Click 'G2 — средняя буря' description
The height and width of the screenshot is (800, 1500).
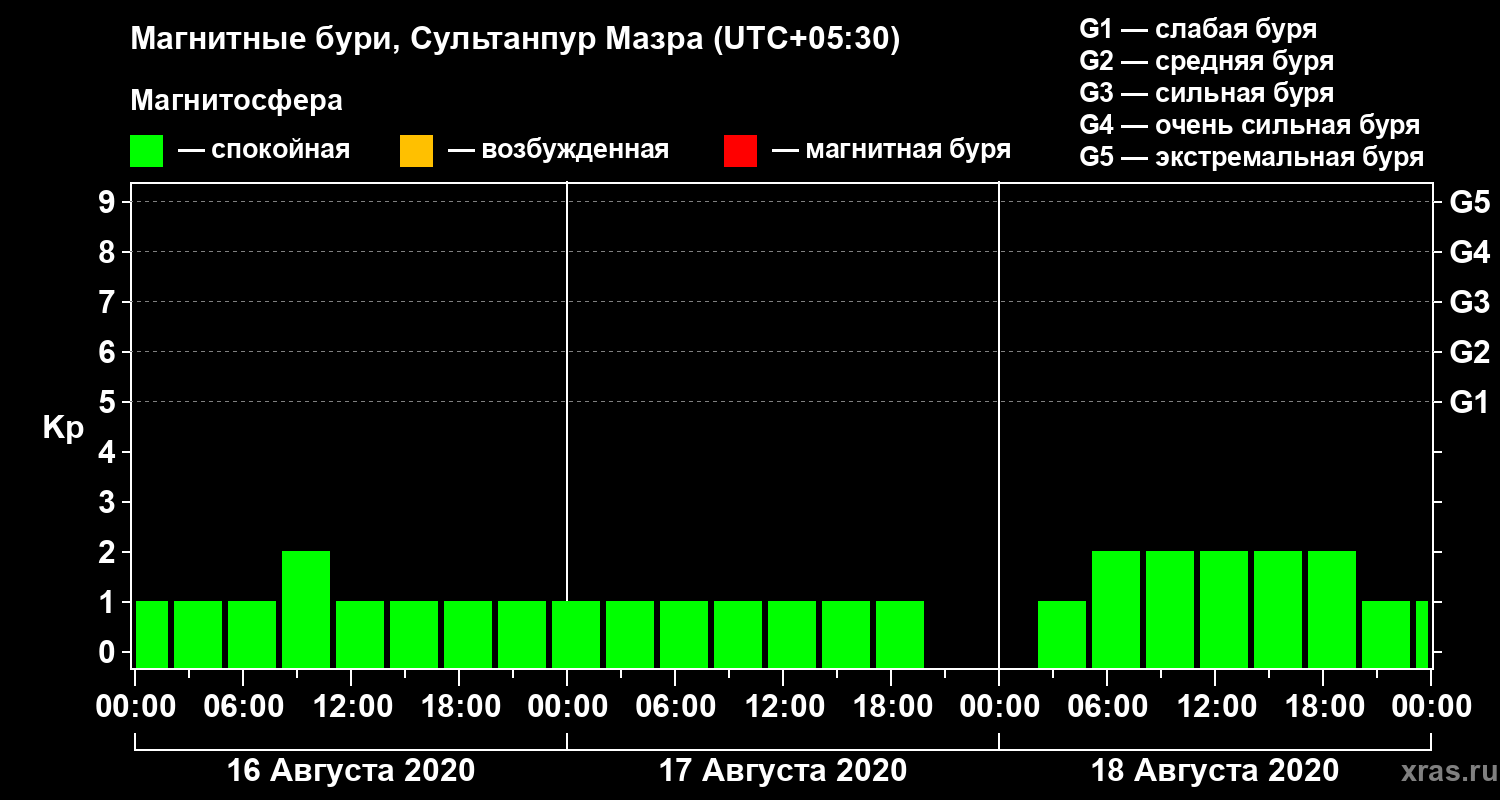(1207, 61)
